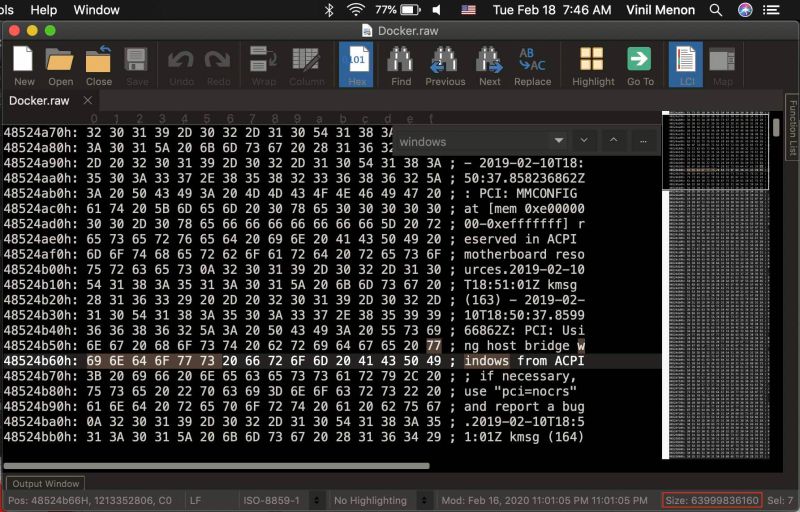Toggle Column mode in toolbar
The image size is (800, 512).
click(306, 65)
